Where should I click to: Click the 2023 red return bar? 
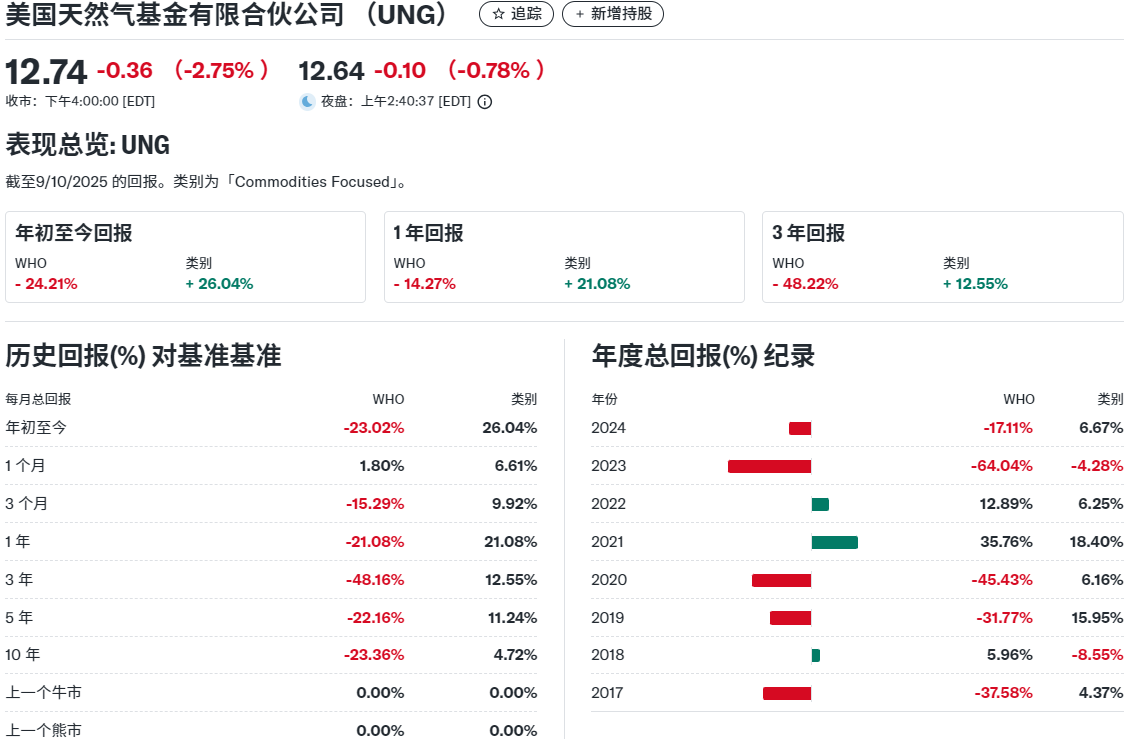coord(769,466)
